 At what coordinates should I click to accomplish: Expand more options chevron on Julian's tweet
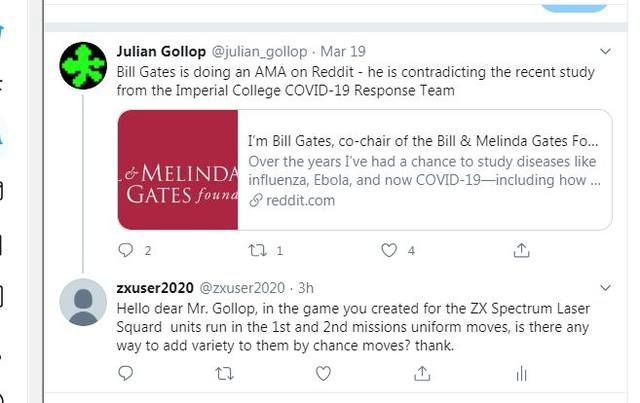[605, 50]
